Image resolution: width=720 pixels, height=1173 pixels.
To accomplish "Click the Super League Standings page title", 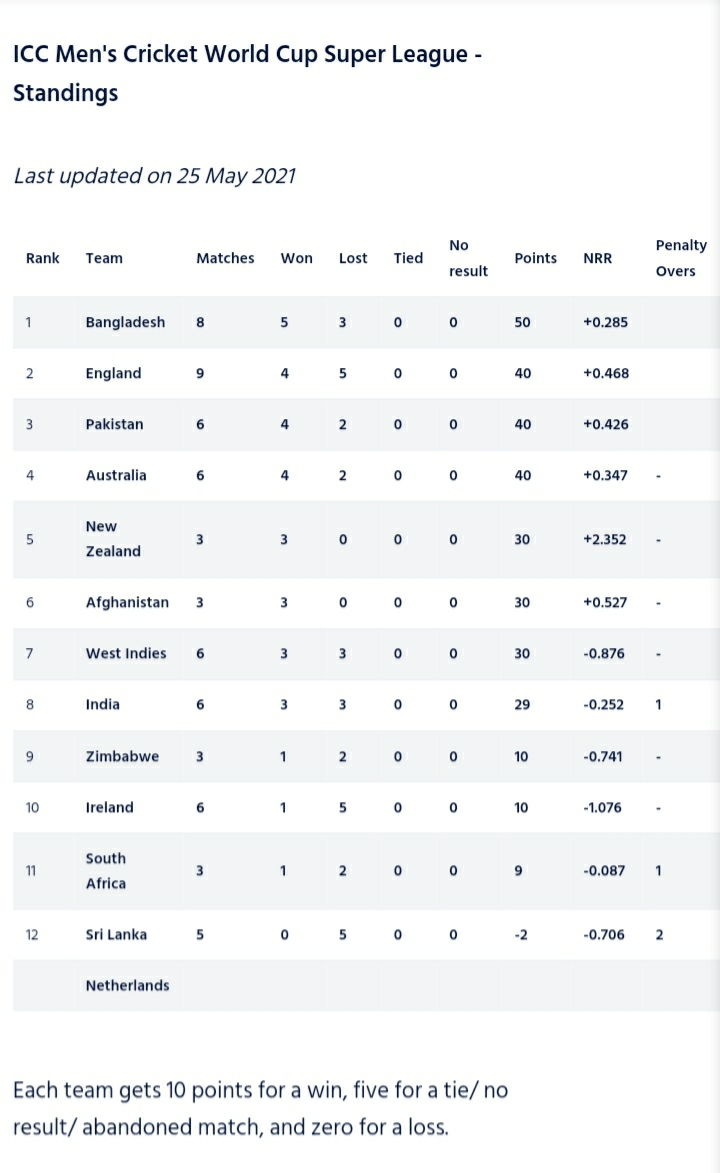I will point(248,73).
